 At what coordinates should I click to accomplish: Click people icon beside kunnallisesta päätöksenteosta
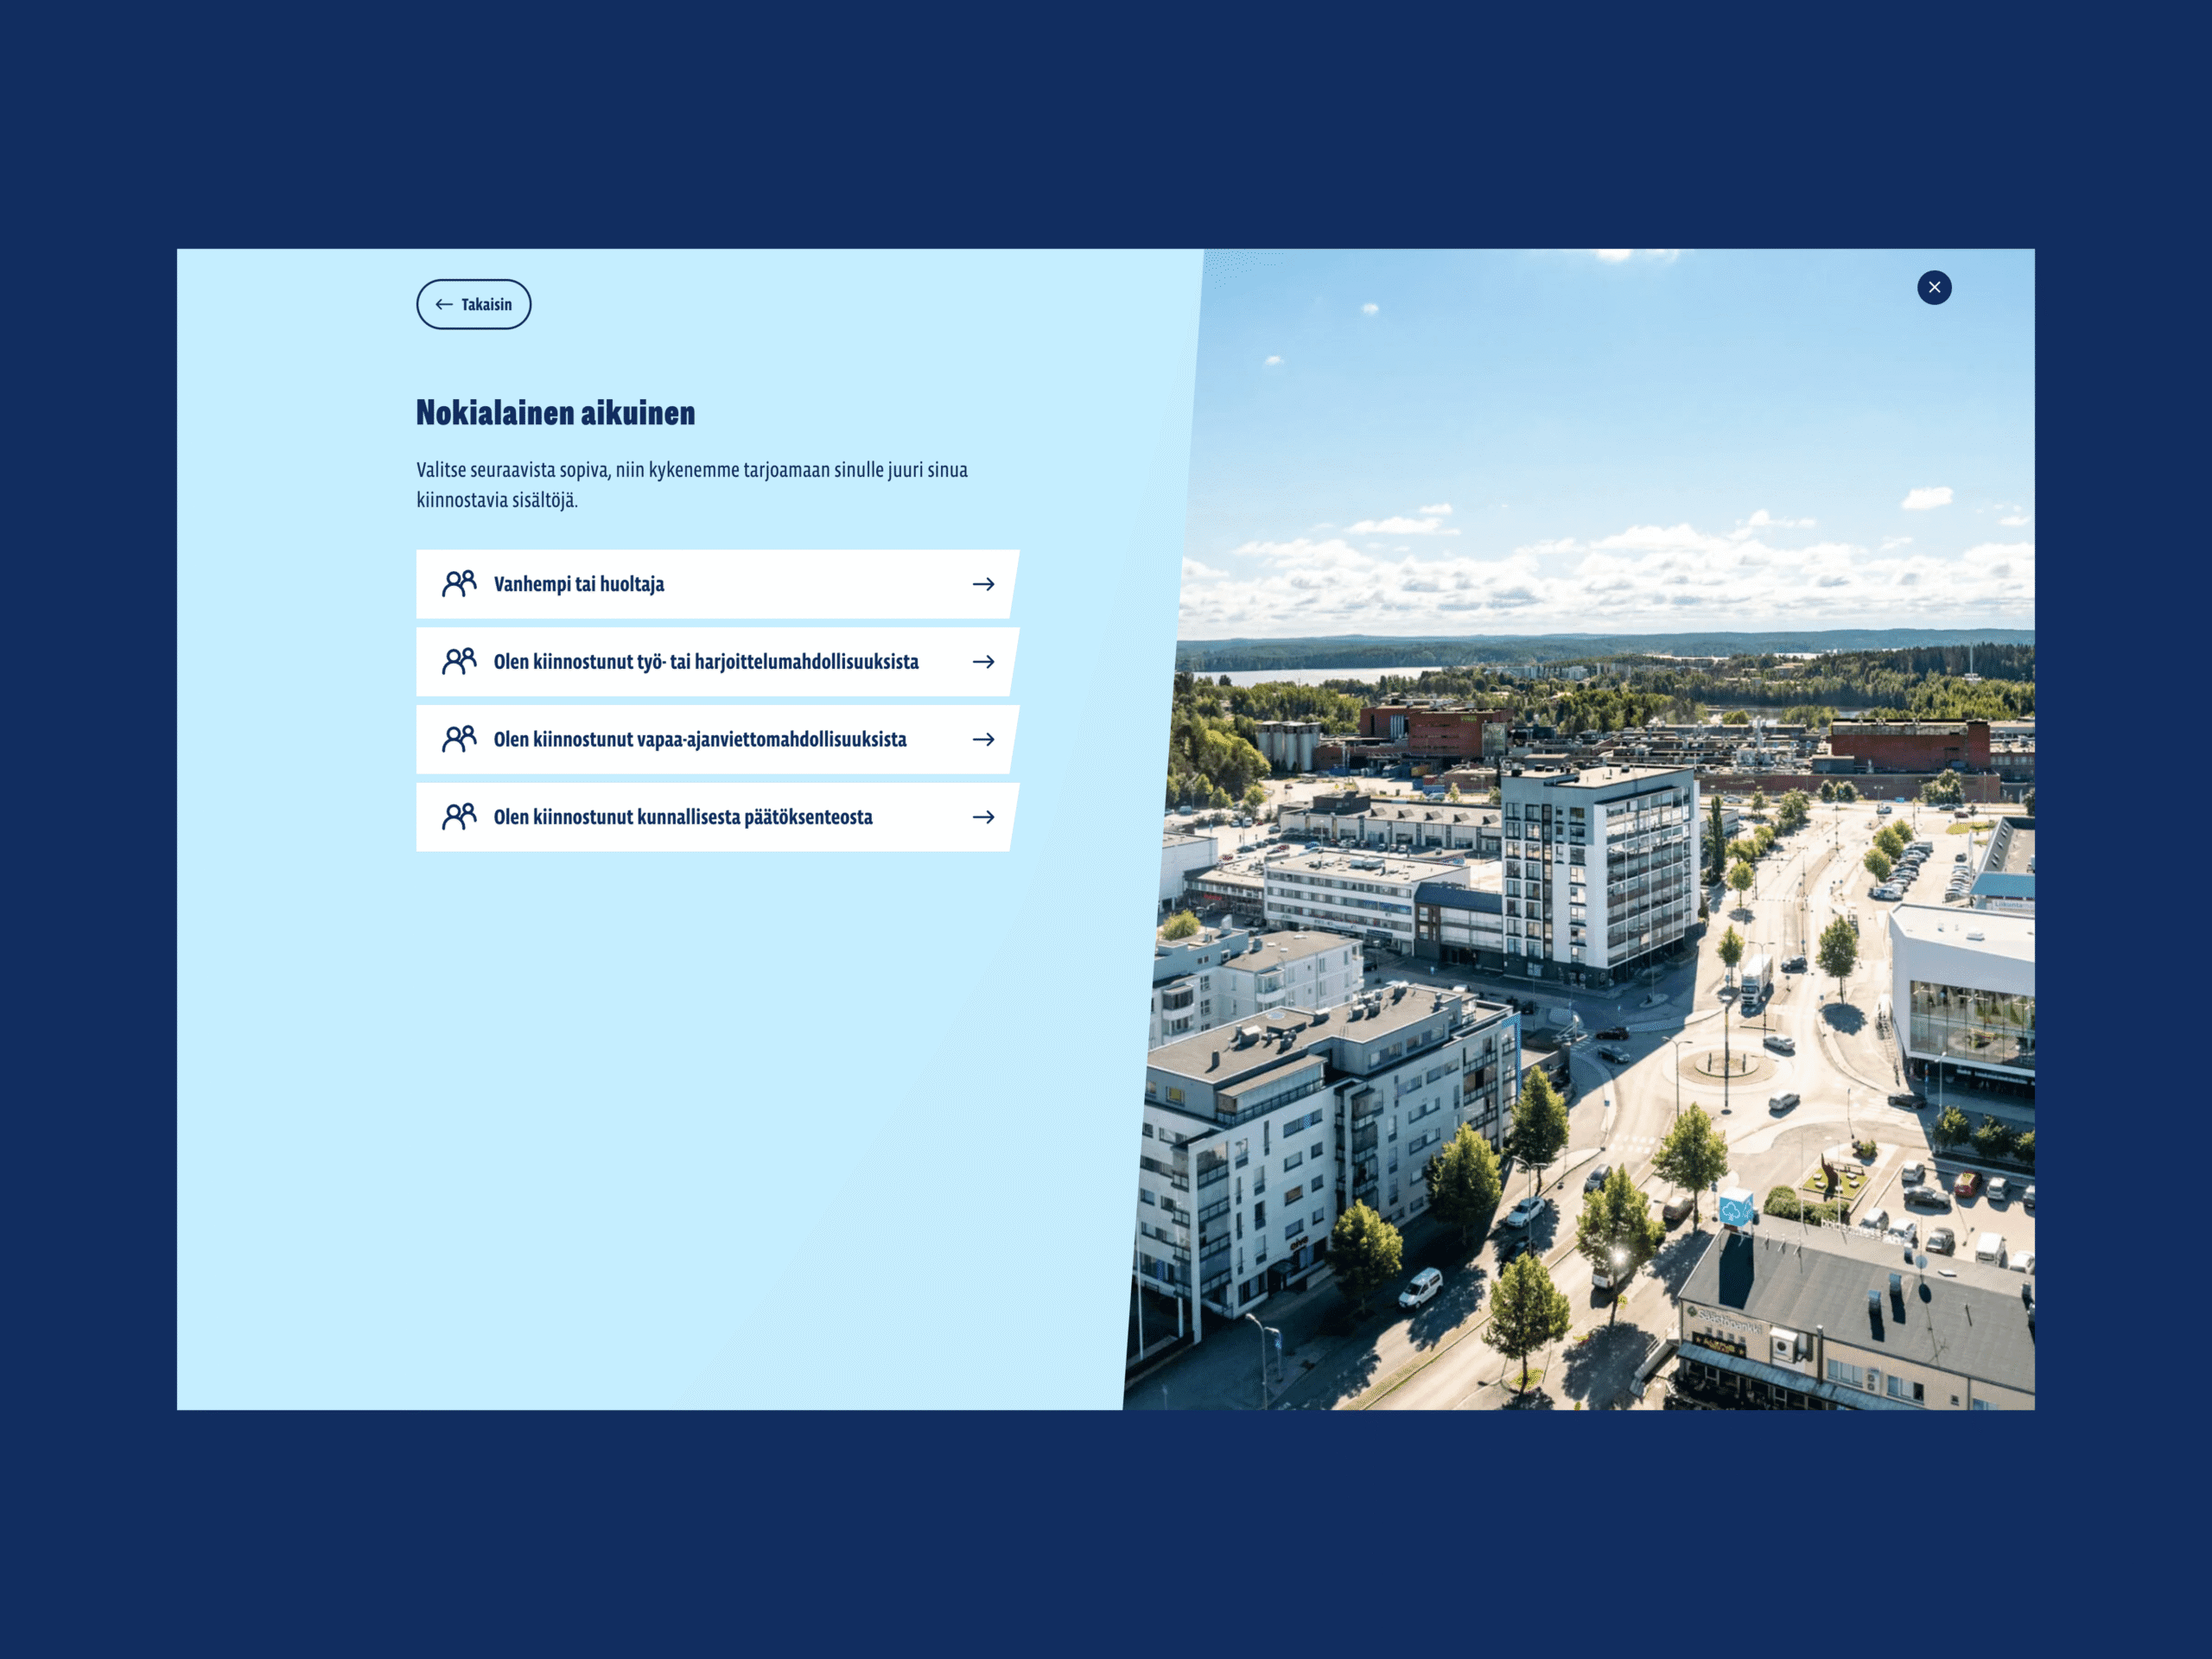(x=459, y=817)
